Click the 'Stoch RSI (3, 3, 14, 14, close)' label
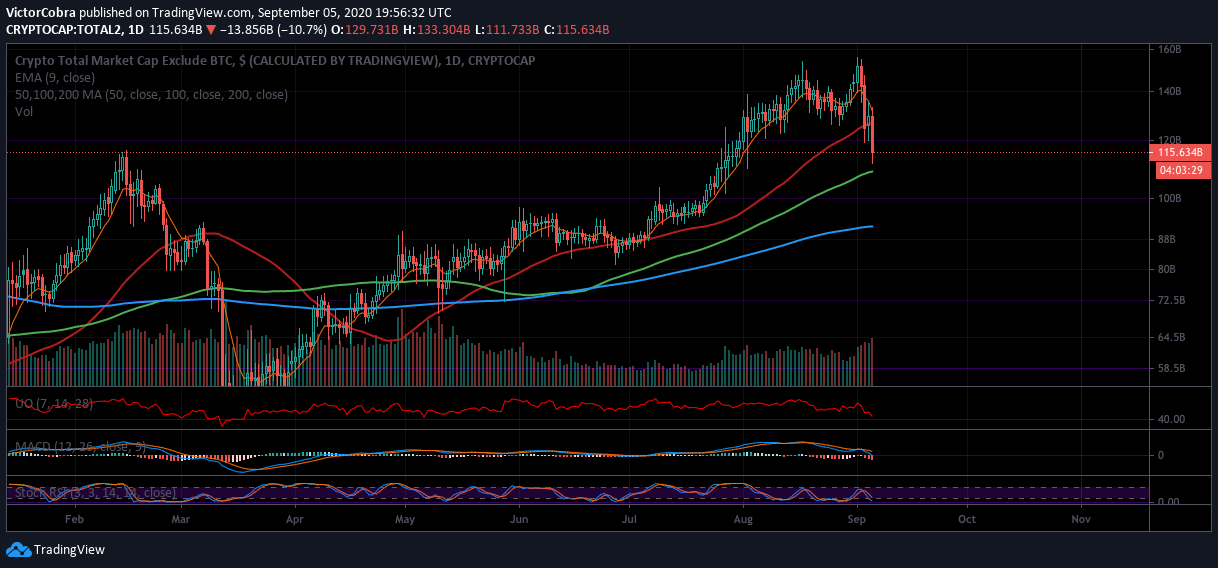This screenshot has height=568, width=1218. [96, 493]
